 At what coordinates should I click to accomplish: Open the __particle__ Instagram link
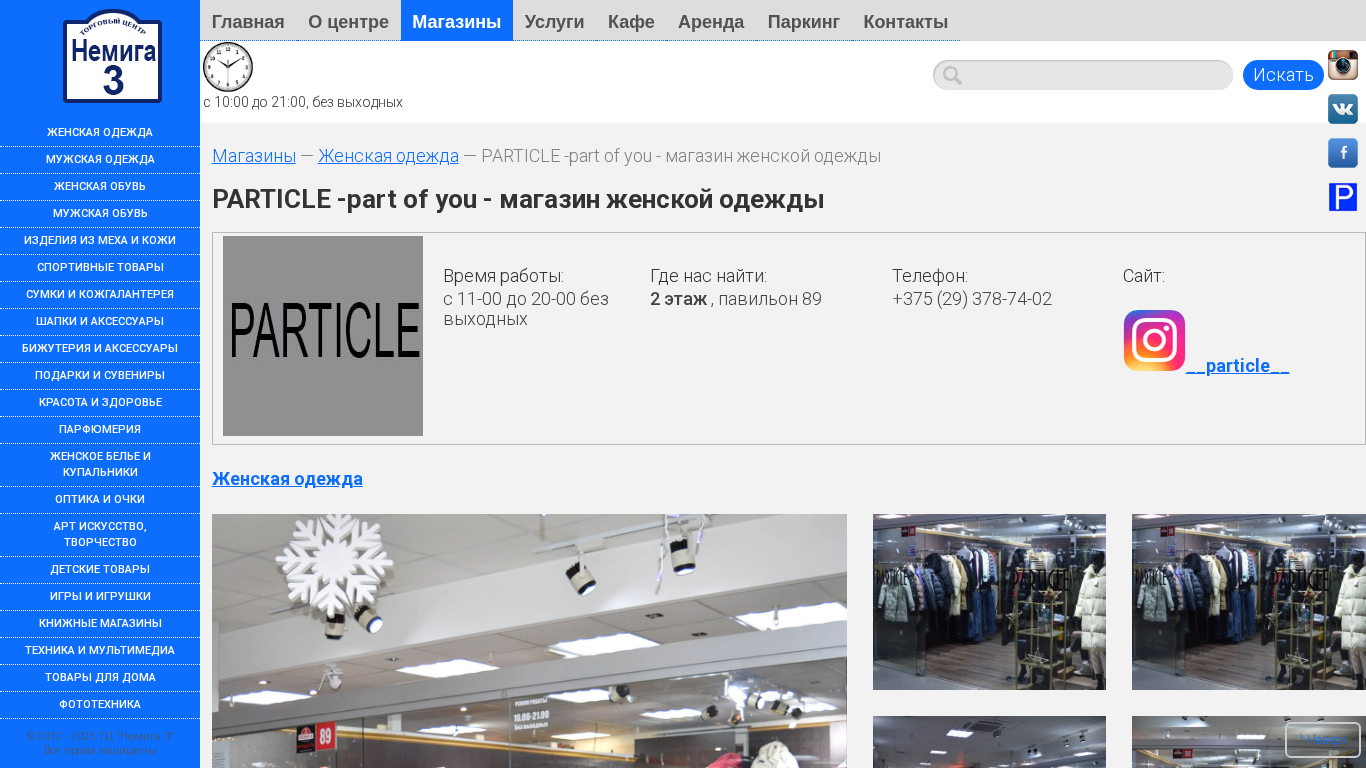point(1237,366)
